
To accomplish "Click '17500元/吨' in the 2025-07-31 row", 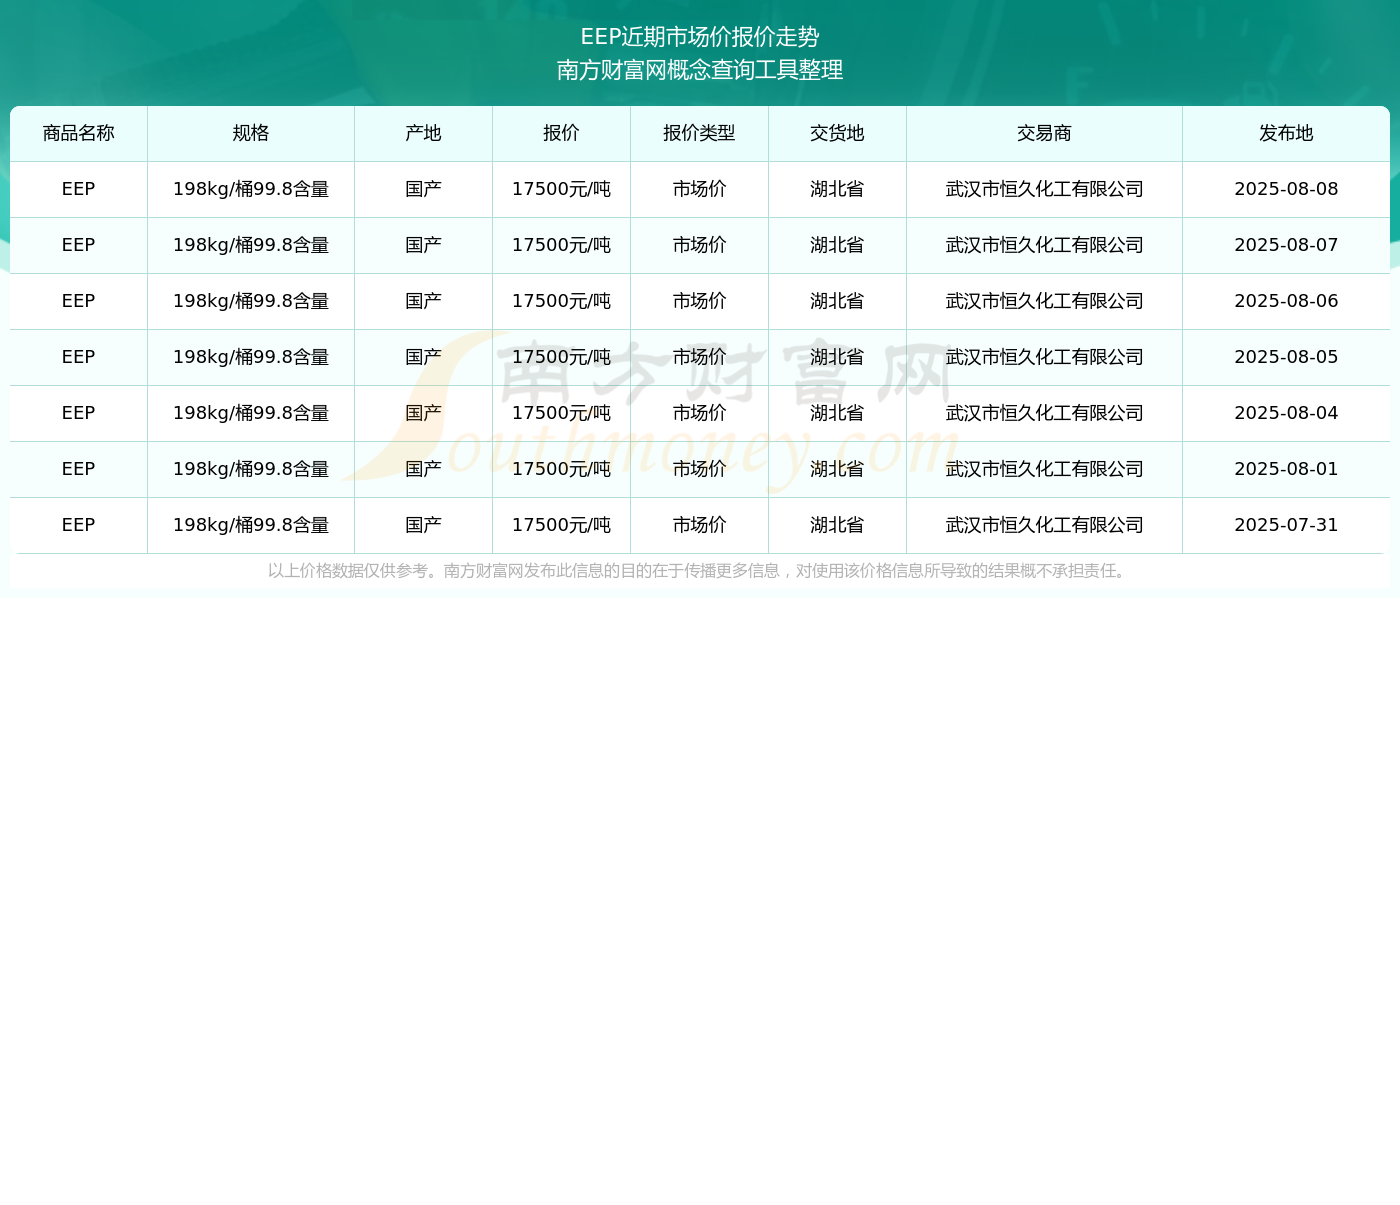I will coord(562,525).
